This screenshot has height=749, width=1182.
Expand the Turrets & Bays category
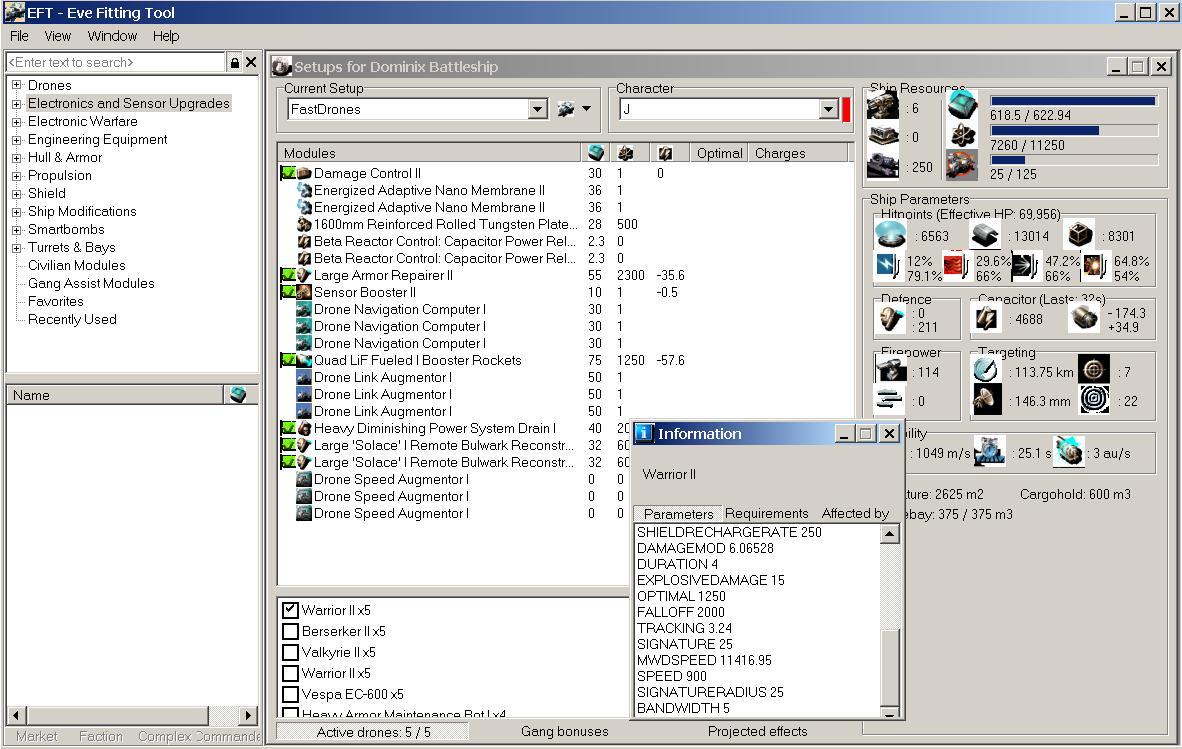[x=17, y=247]
